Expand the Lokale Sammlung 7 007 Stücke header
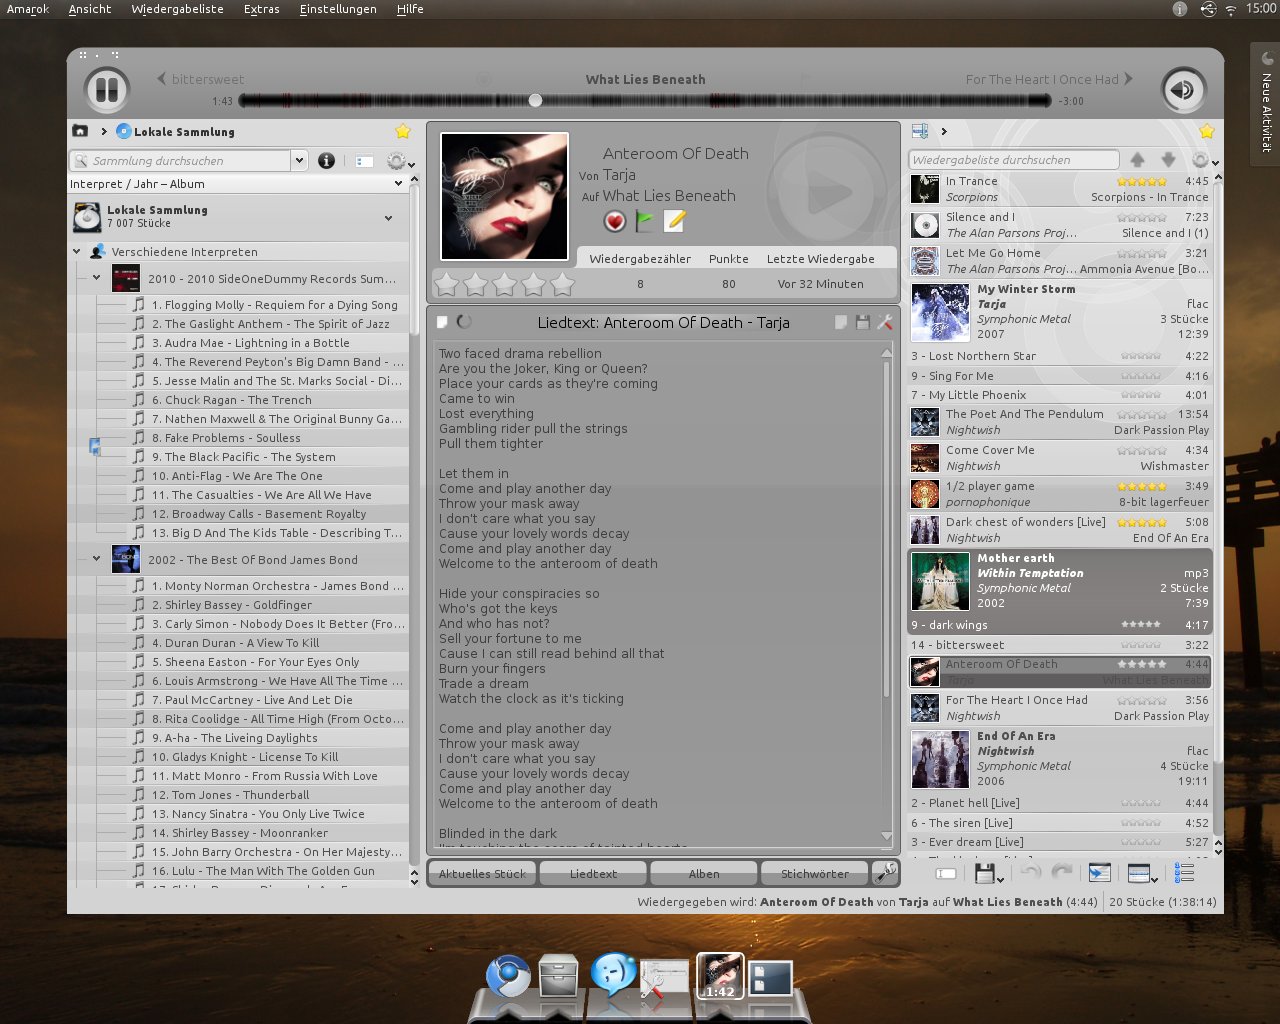Image resolution: width=1280 pixels, height=1024 pixels. 239,217
